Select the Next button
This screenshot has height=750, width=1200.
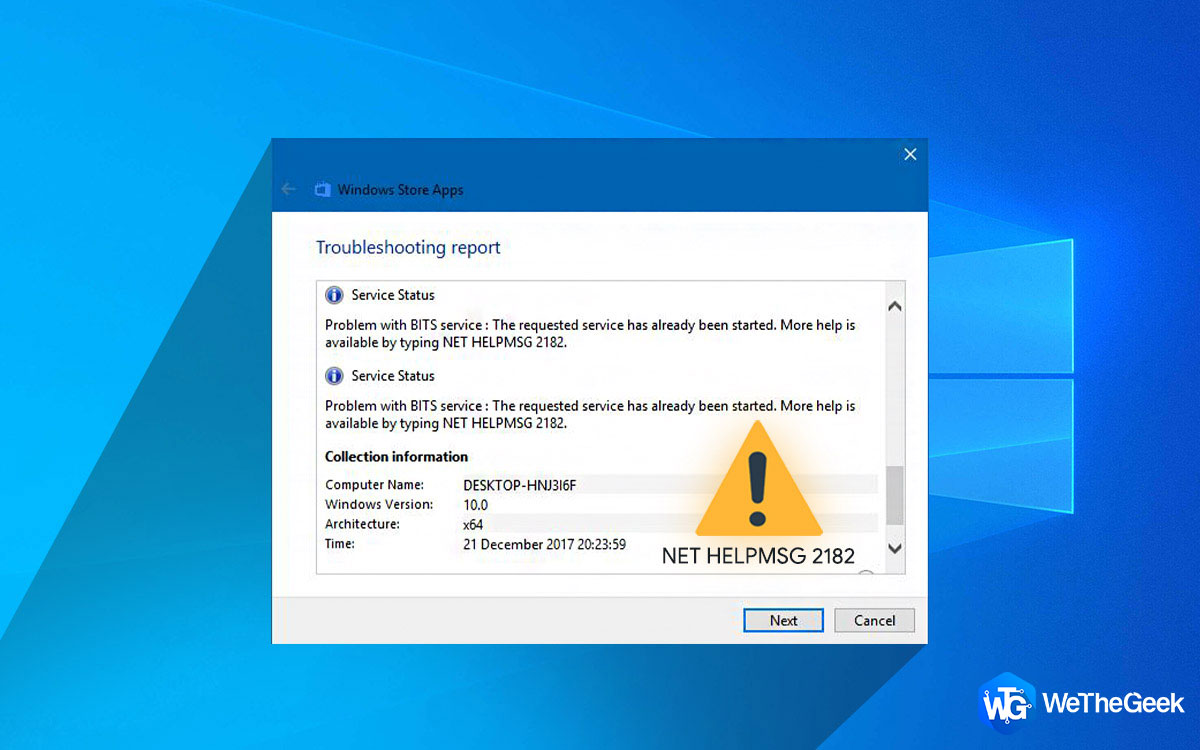[x=783, y=620]
